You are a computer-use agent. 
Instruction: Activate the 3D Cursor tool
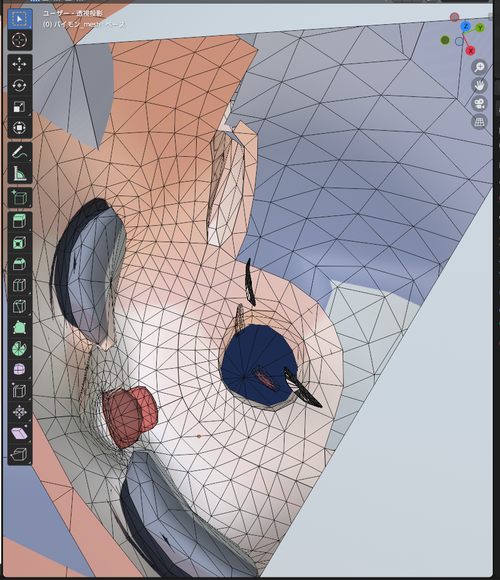click(x=19, y=40)
